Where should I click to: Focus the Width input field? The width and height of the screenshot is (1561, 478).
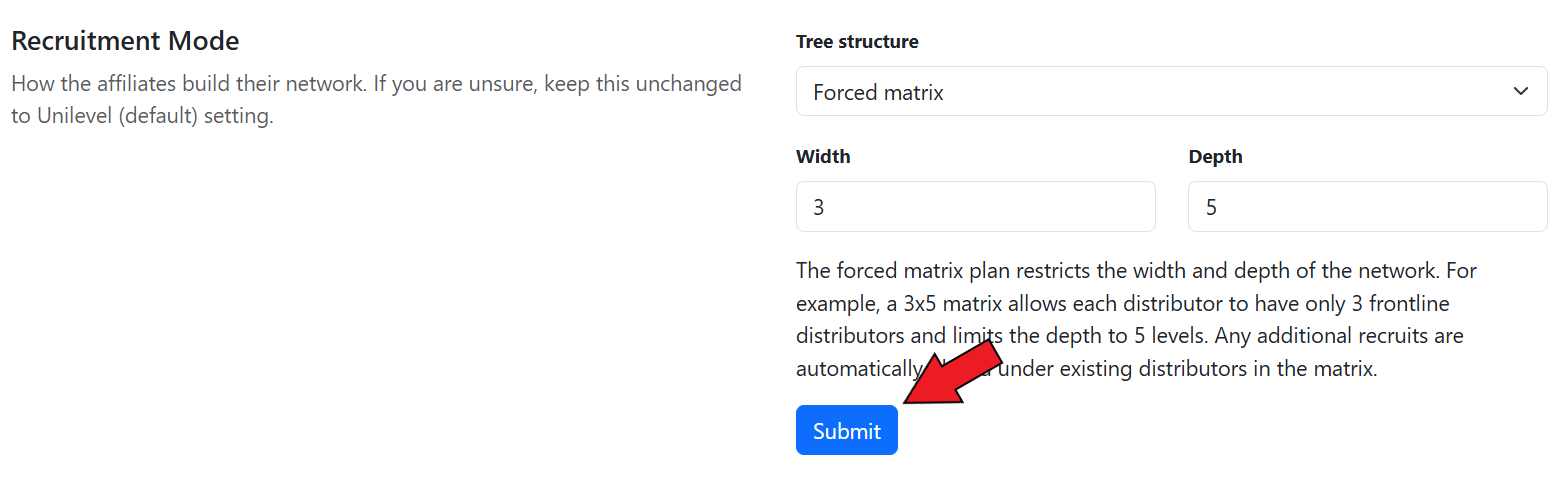click(x=975, y=207)
